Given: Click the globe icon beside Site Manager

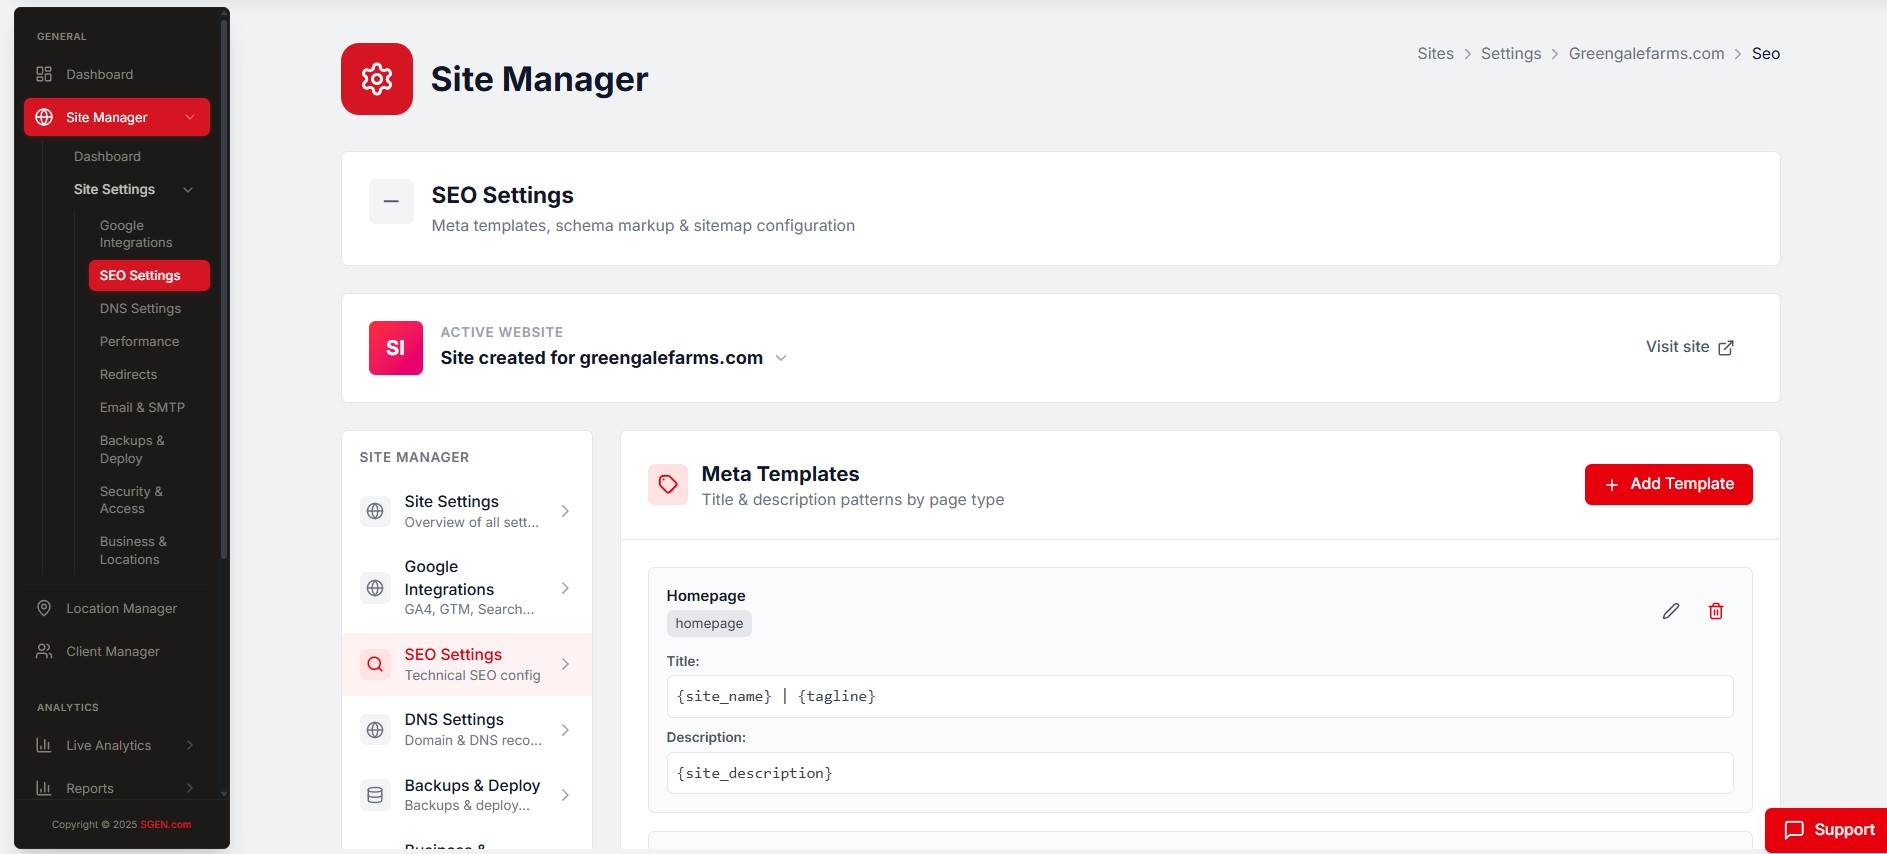Looking at the screenshot, I should tap(44, 117).
